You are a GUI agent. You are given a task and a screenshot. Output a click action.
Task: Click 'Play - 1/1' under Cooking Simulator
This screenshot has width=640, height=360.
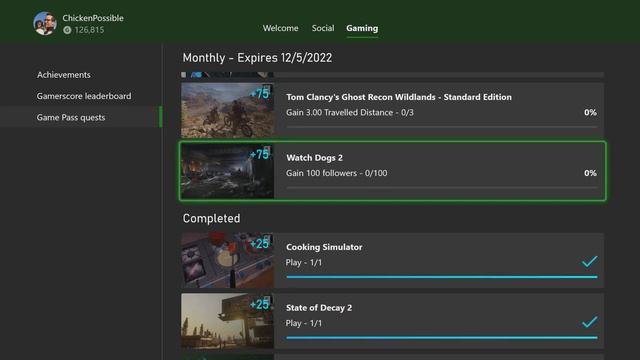(304, 262)
